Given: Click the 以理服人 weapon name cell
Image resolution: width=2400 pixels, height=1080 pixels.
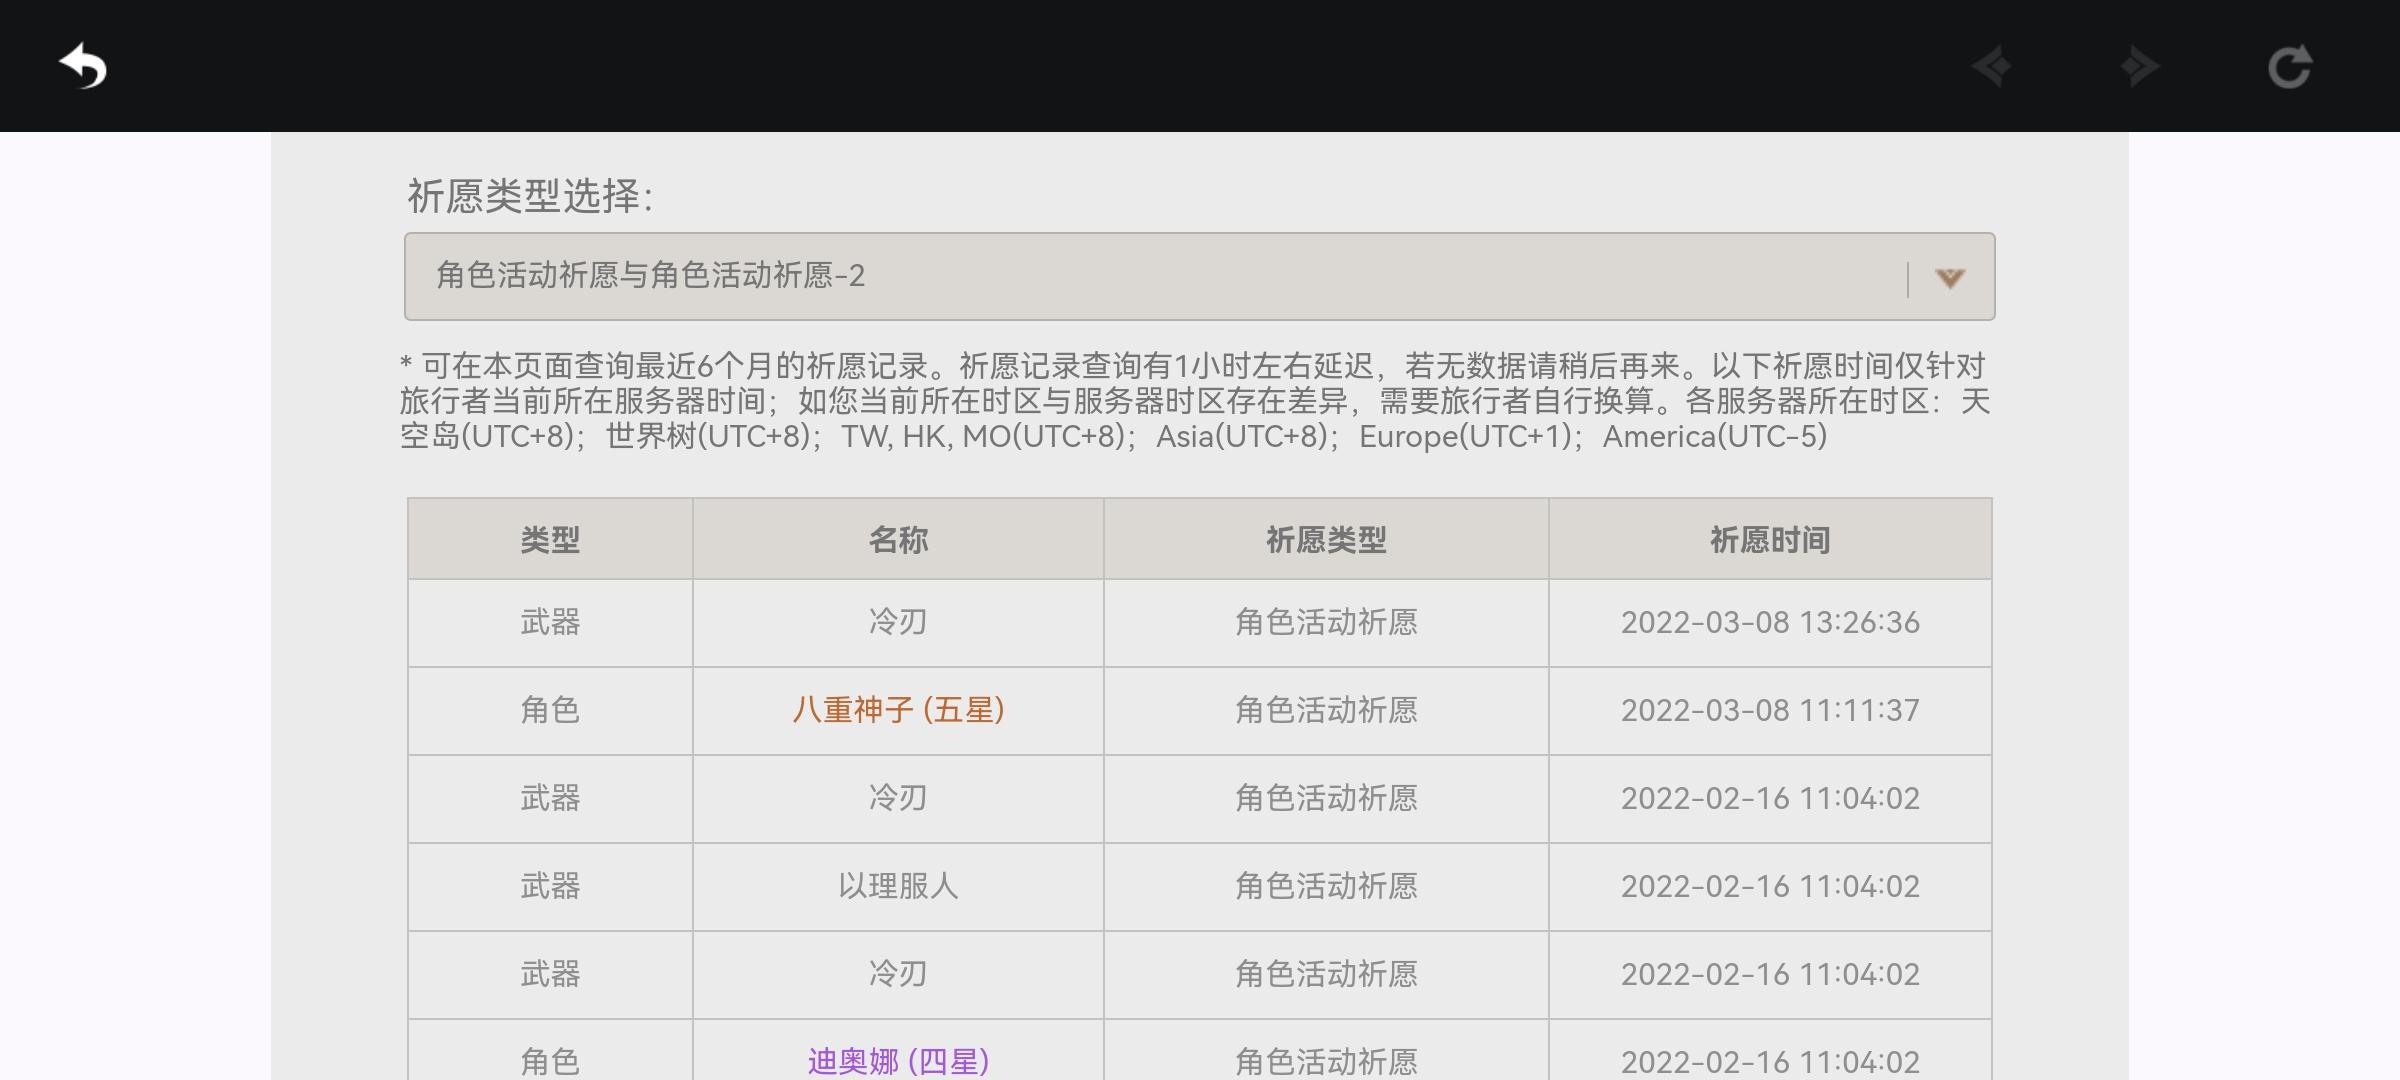Looking at the screenshot, I should 898,886.
